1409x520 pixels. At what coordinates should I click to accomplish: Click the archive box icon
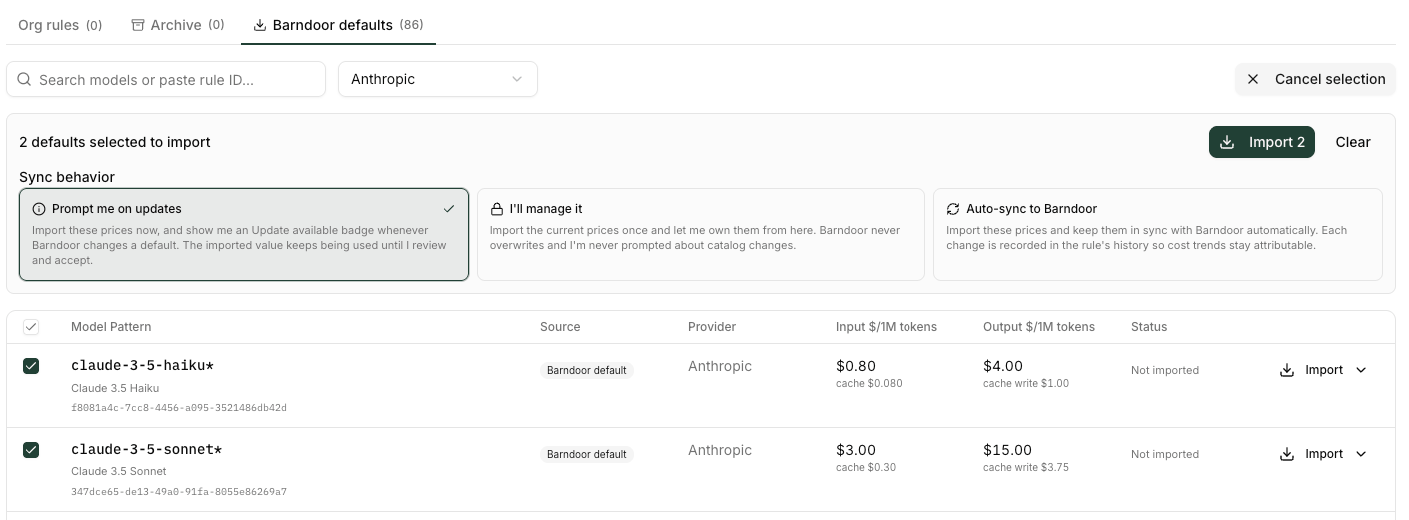(138, 25)
